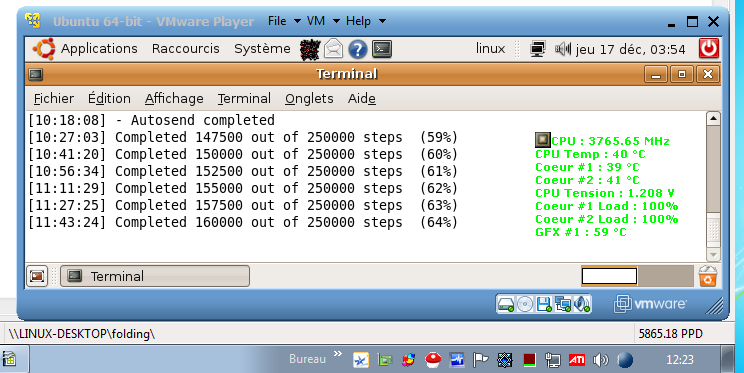Click the black-blue ornate square tray icon
The image size is (744, 373).
tap(505, 360)
